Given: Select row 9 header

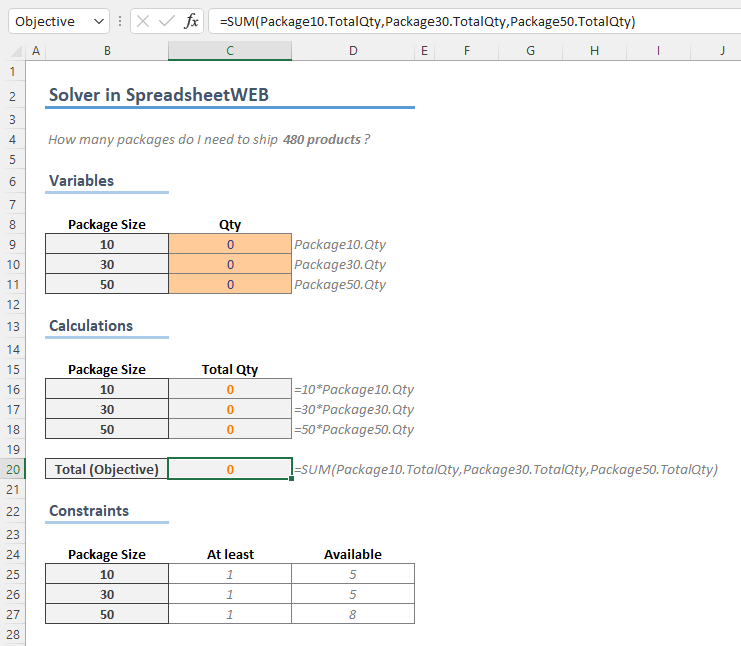Looking at the screenshot, I should (13, 245).
